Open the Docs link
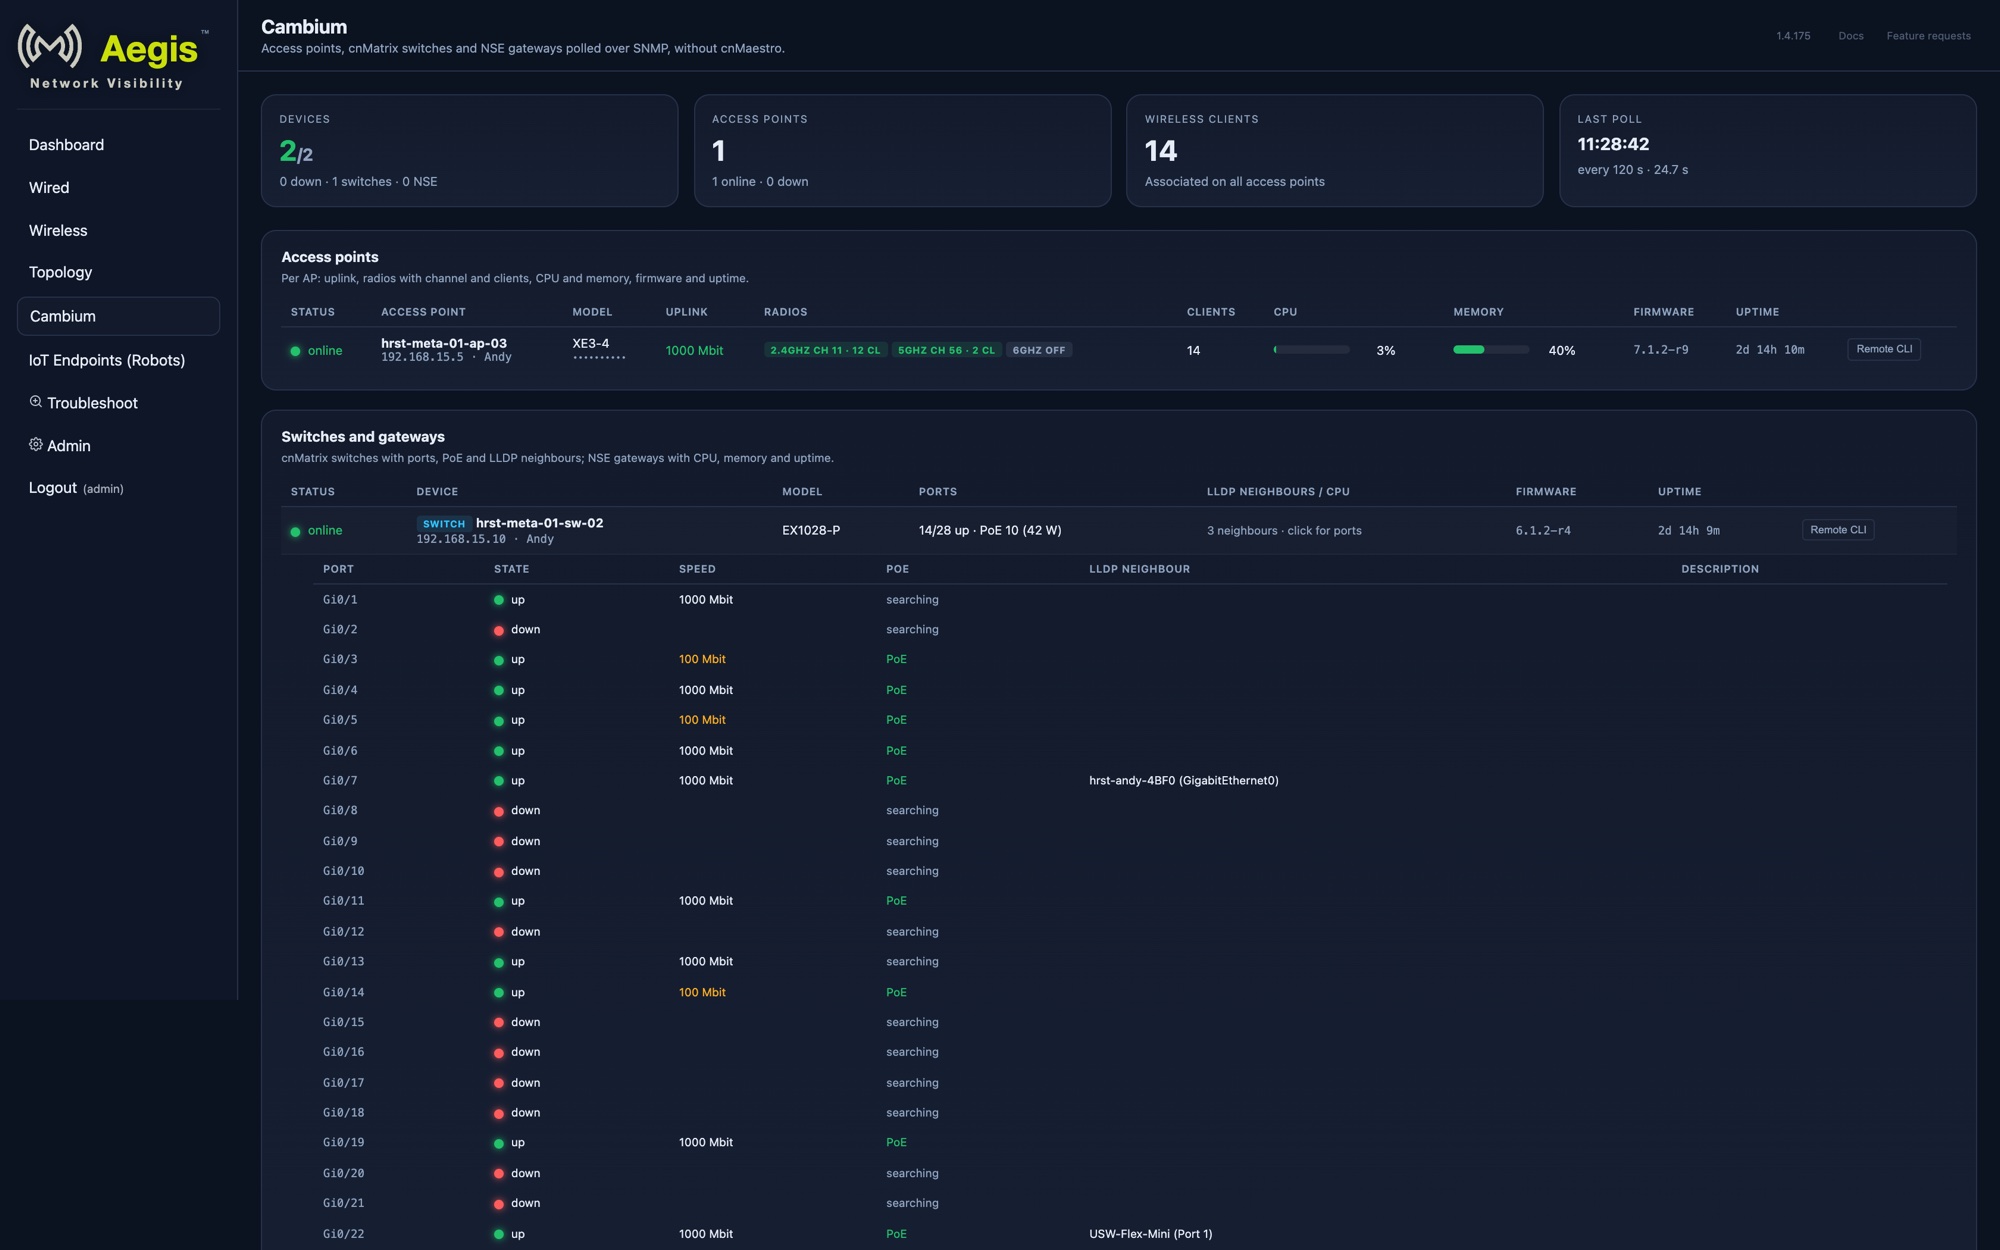The image size is (2000, 1250). point(1851,36)
